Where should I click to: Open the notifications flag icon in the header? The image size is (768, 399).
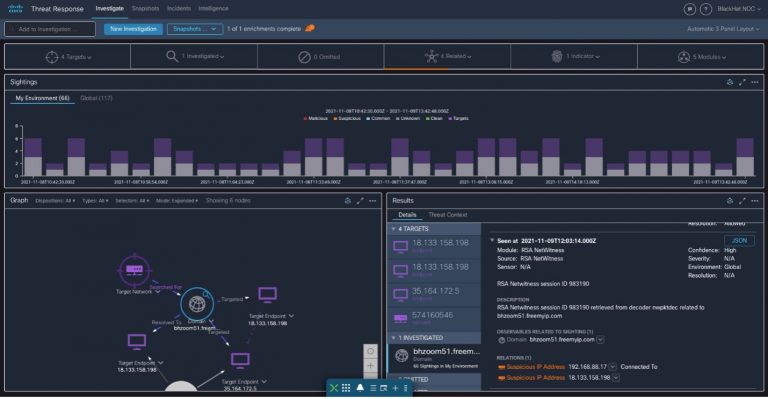click(x=689, y=9)
